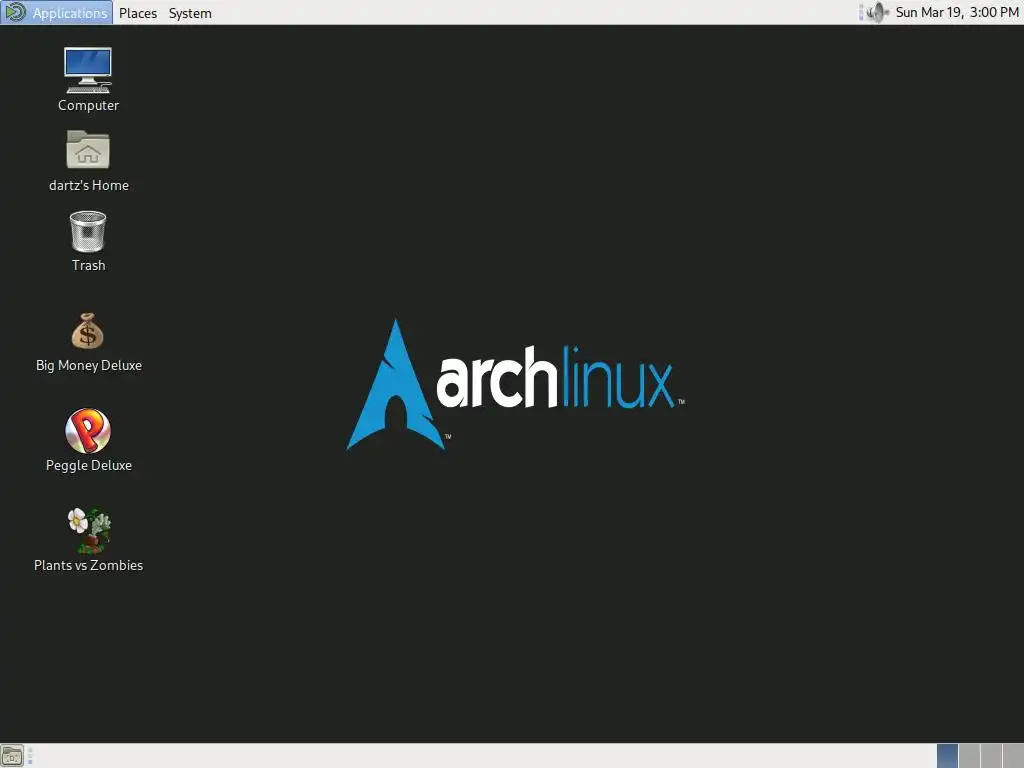Screen dimensions: 1024x768
Task: Click the volume speaker icon in the top panel
Action: point(876,12)
